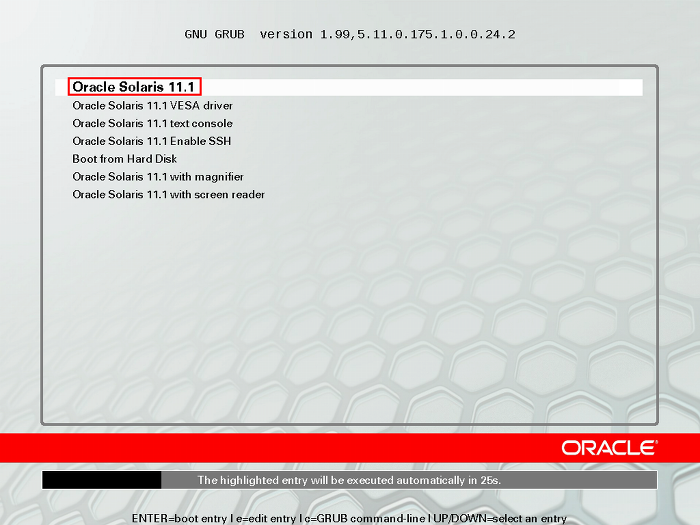Click the auto-boot countdown progress bar
Screen dimensions: 700x525
350,480
